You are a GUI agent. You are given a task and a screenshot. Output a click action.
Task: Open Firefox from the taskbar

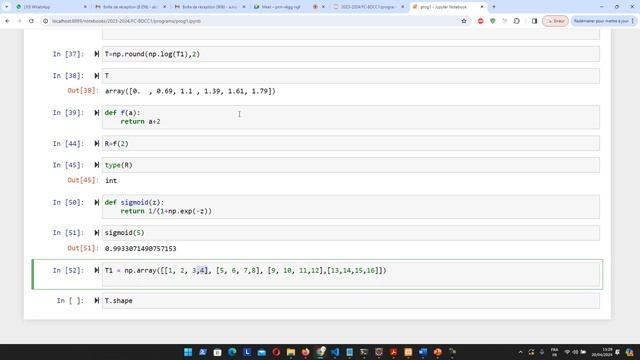click(305, 352)
